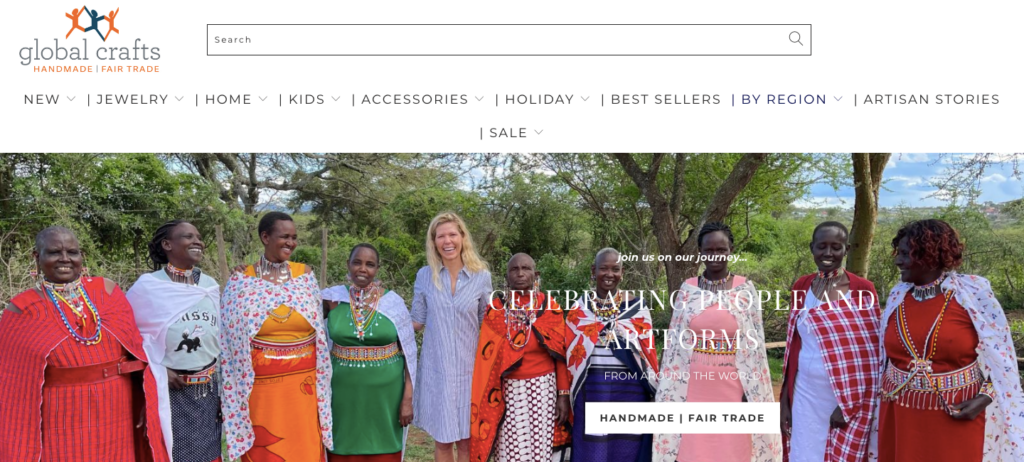
Task: Expand the HOME menu chevron
Action: (x=263, y=99)
